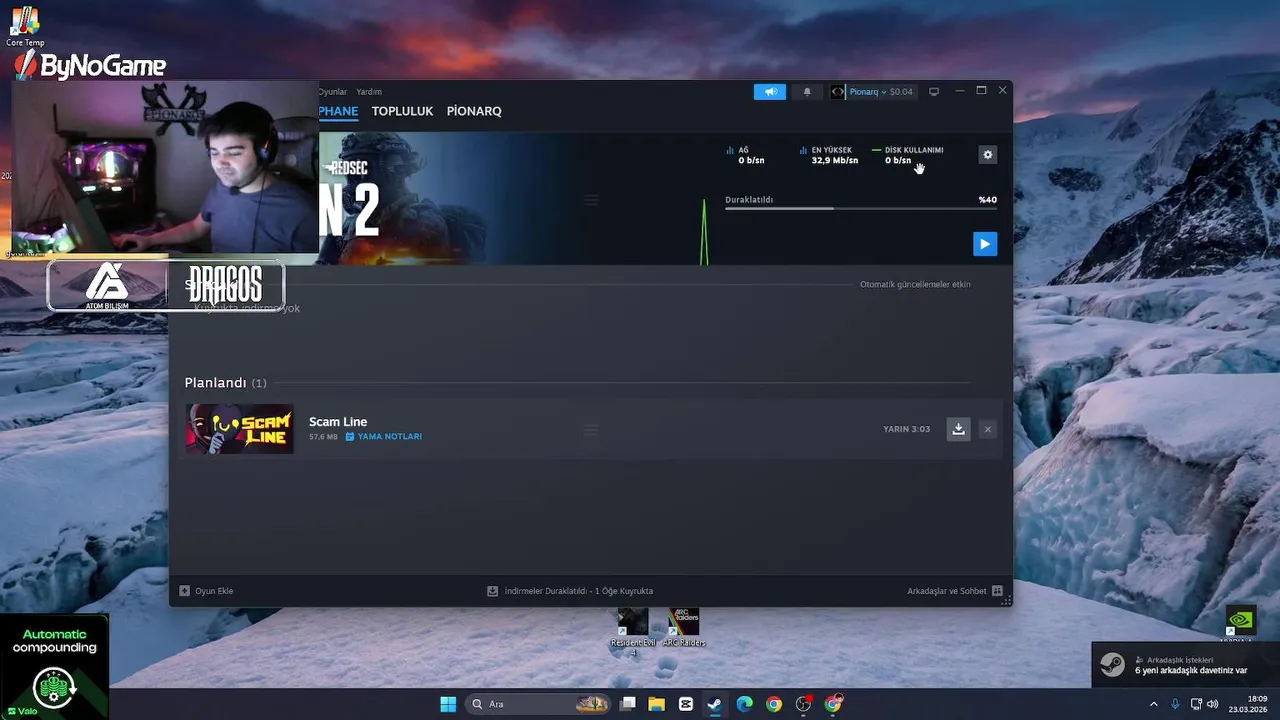The image size is (1280, 720).
Task: Open the network tray icon
Action: [1197, 704]
